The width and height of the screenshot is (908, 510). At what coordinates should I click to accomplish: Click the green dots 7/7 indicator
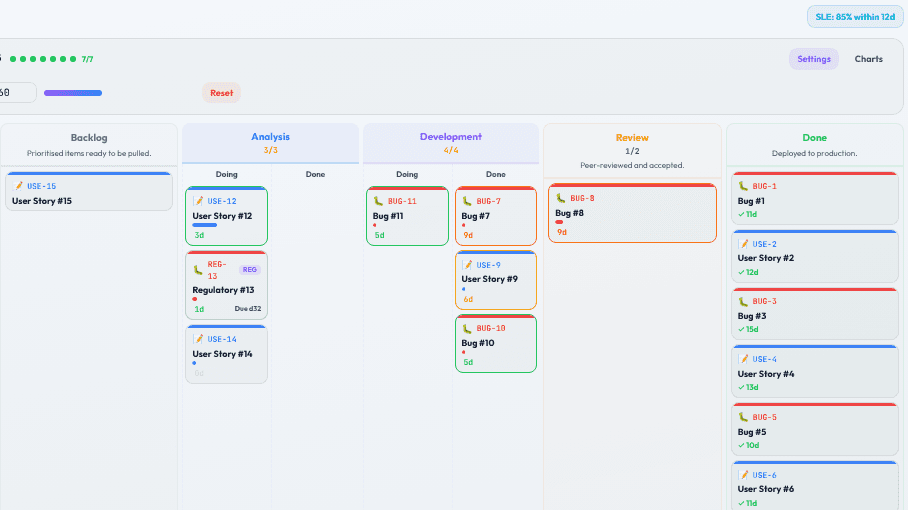[x=52, y=59]
